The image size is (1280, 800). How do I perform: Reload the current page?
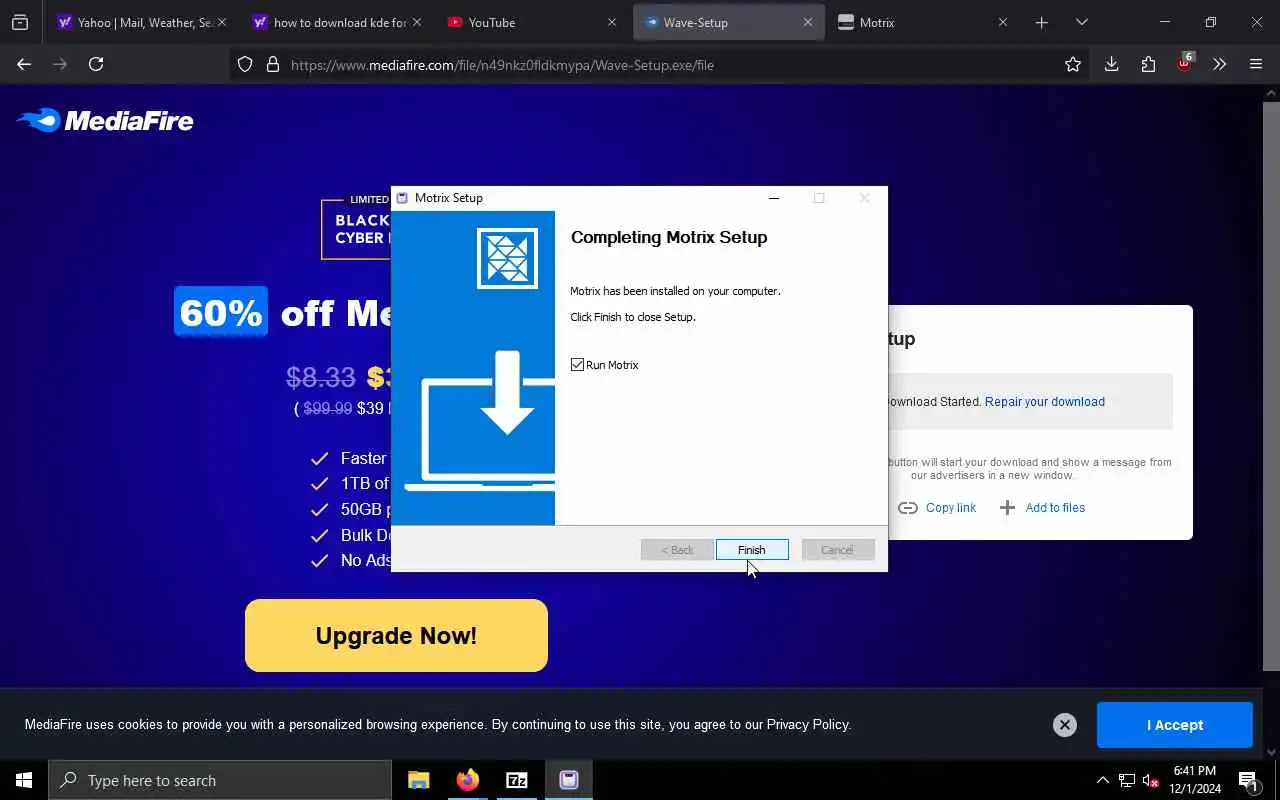tap(96, 64)
